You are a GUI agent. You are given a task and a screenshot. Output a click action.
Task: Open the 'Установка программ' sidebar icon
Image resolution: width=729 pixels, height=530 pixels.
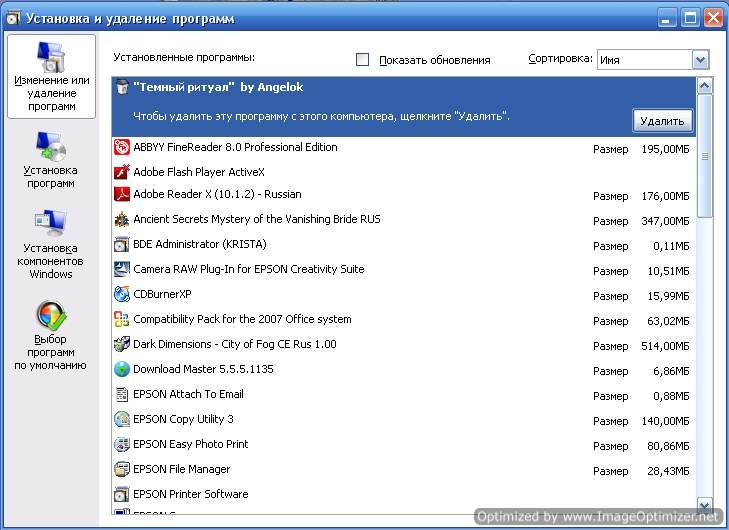pos(51,146)
